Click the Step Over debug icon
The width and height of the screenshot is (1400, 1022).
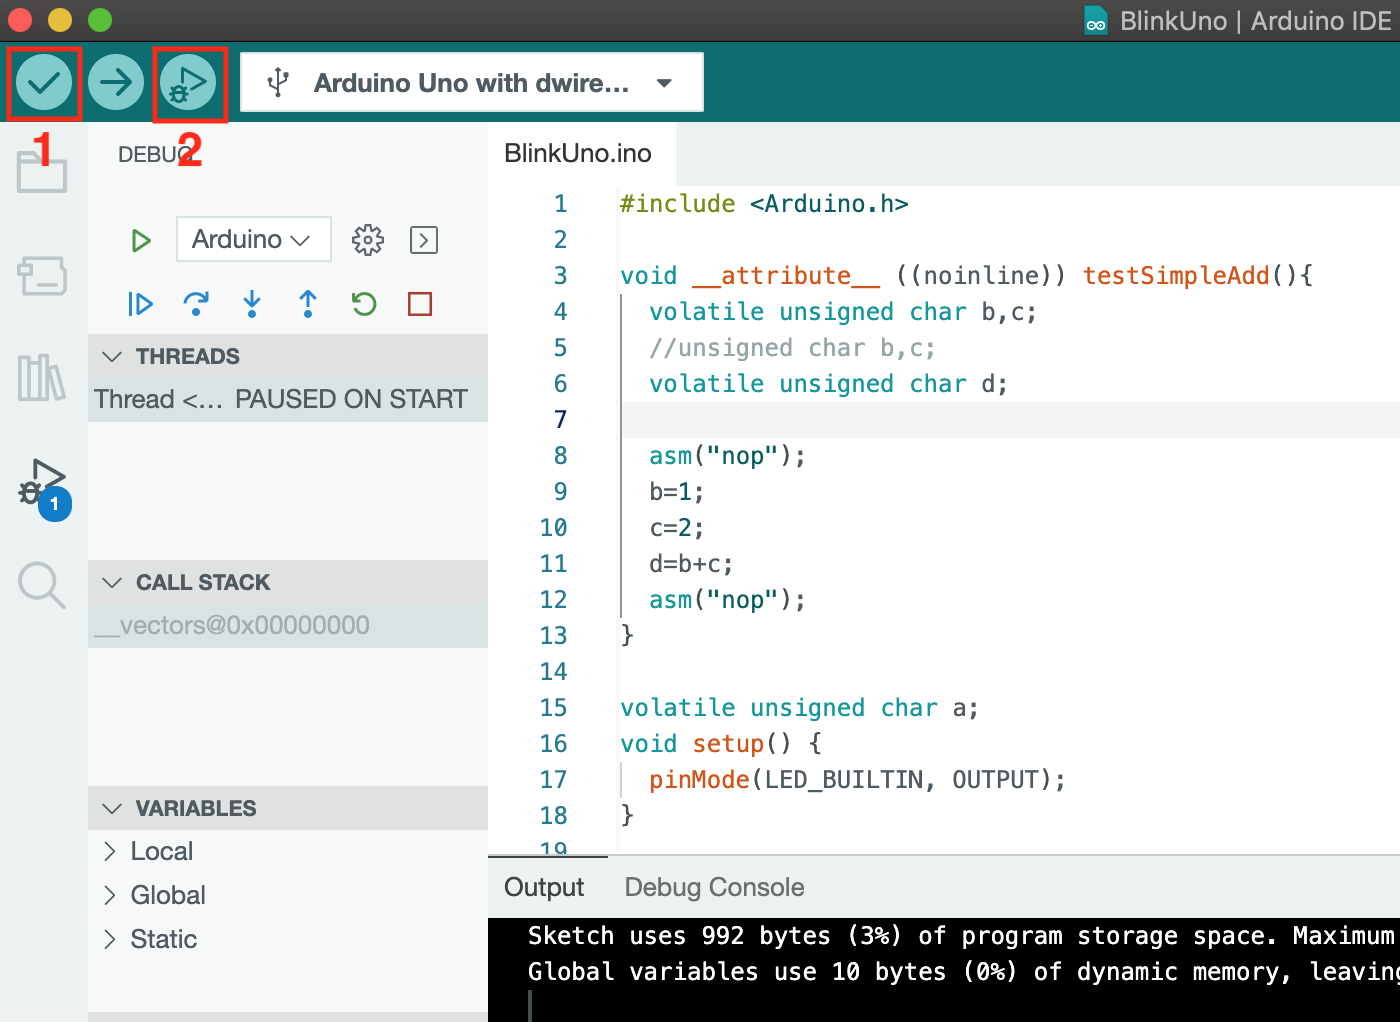[x=197, y=304]
